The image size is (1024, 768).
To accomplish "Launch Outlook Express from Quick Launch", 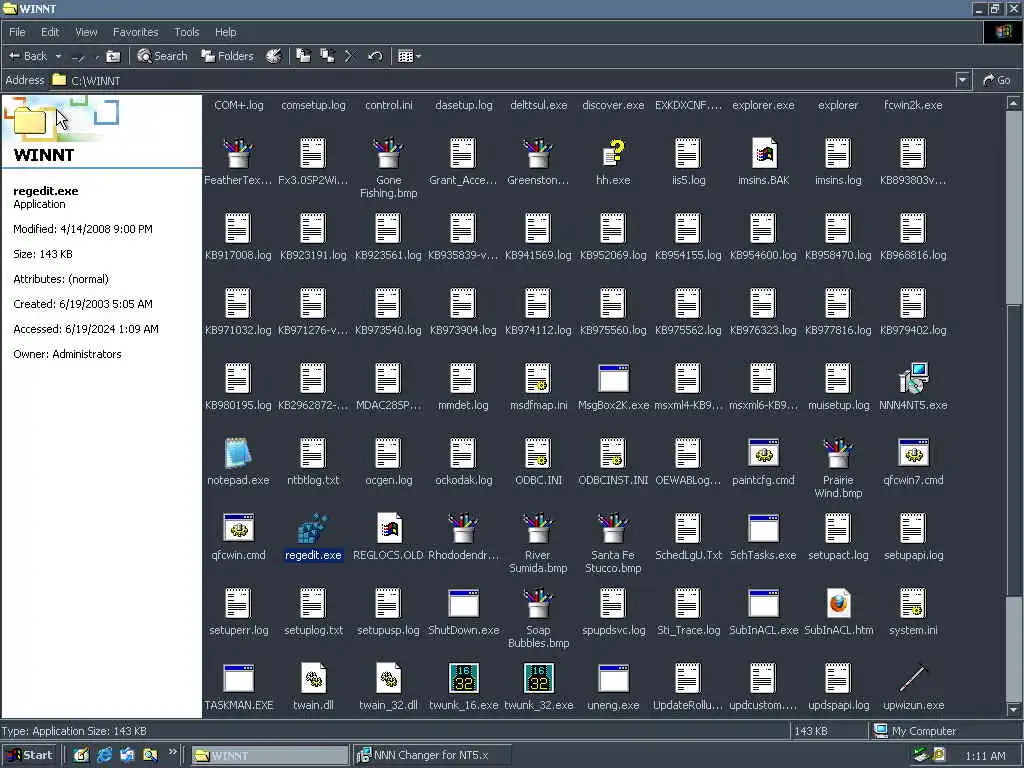I will point(127,755).
